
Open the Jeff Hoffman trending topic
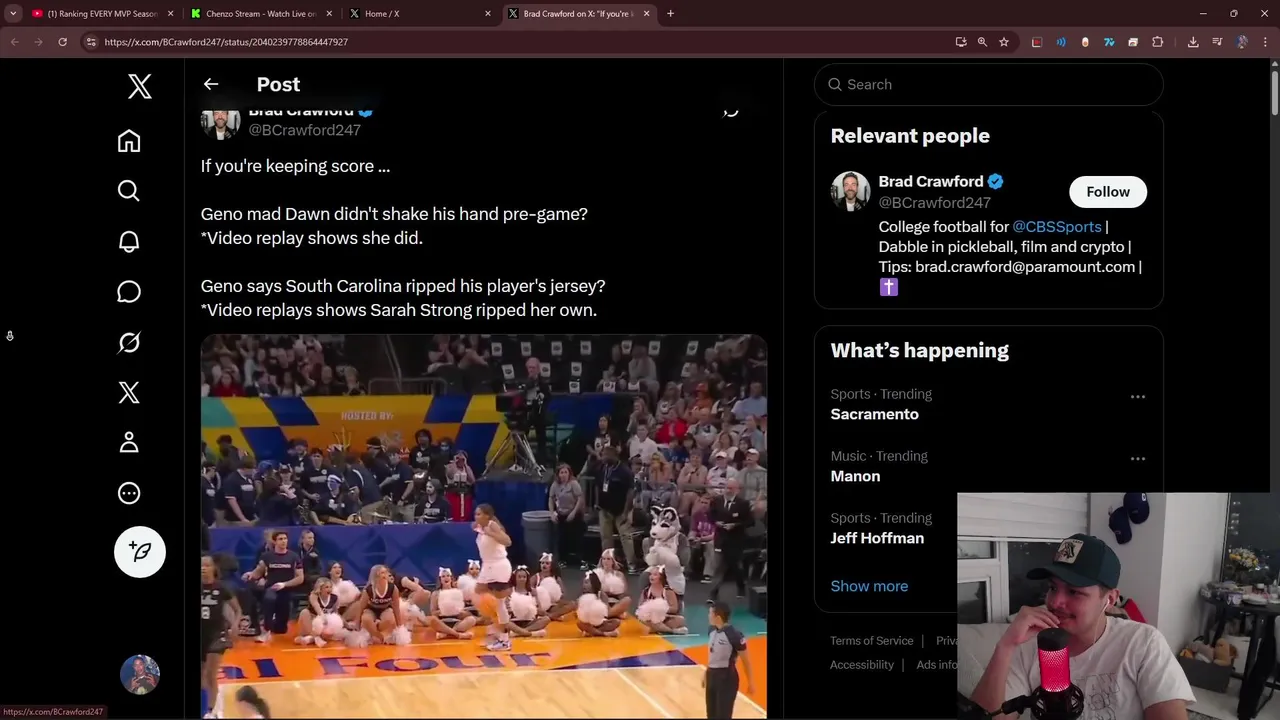[x=877, y=538]
